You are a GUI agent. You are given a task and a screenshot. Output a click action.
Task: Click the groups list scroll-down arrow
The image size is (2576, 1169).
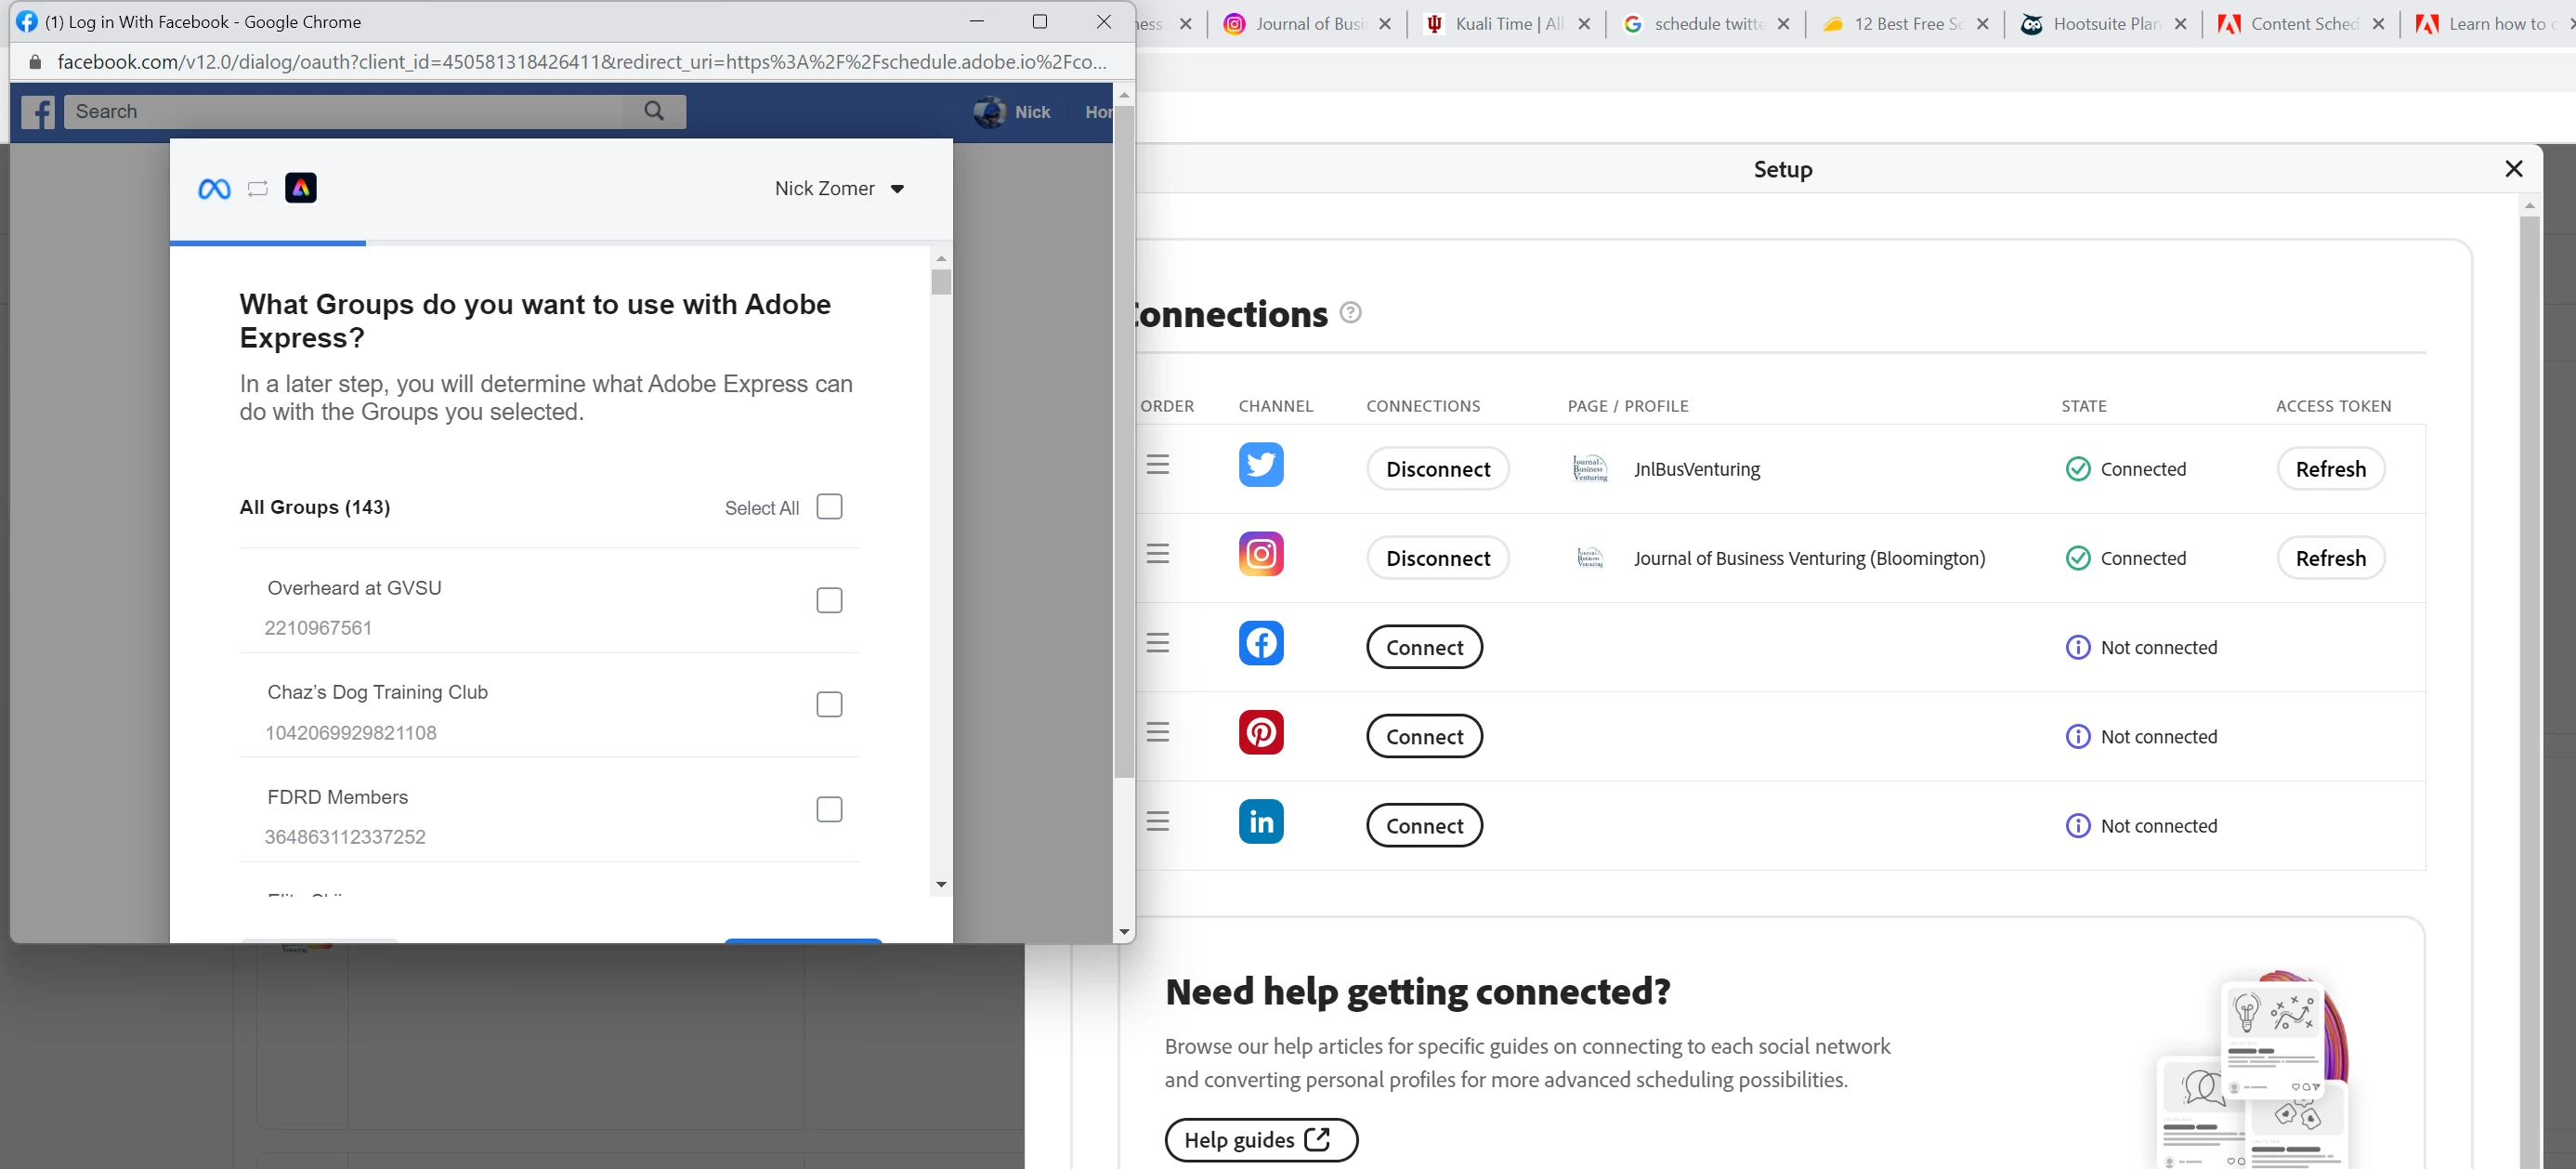click(941, 885)
